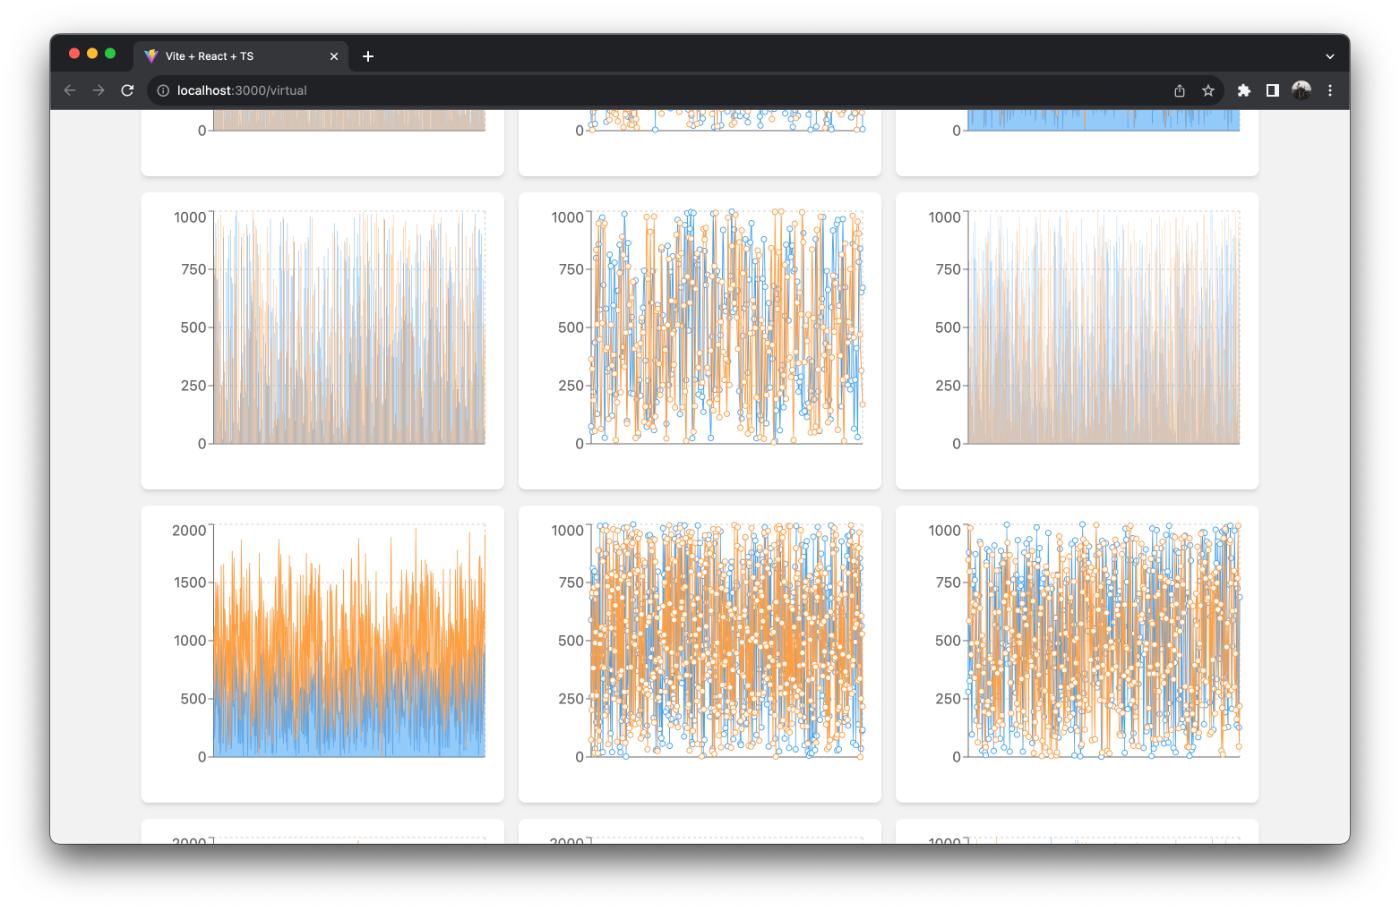
Task: Close the Vite + React + TS tab
Action: point(334,56)
